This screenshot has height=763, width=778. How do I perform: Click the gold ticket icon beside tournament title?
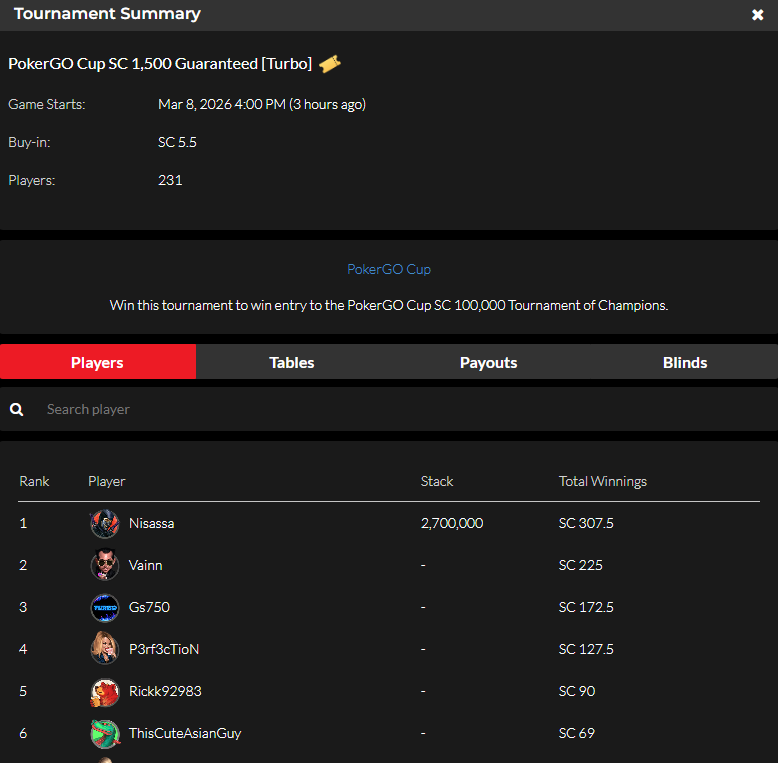tap(330, 64)
